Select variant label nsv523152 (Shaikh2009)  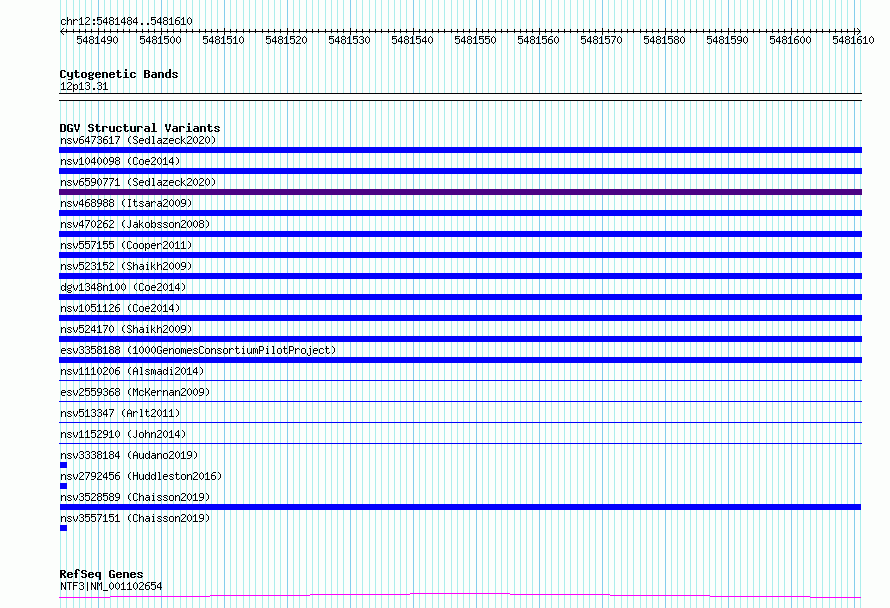pyautogui.click(x=126, y=266)
